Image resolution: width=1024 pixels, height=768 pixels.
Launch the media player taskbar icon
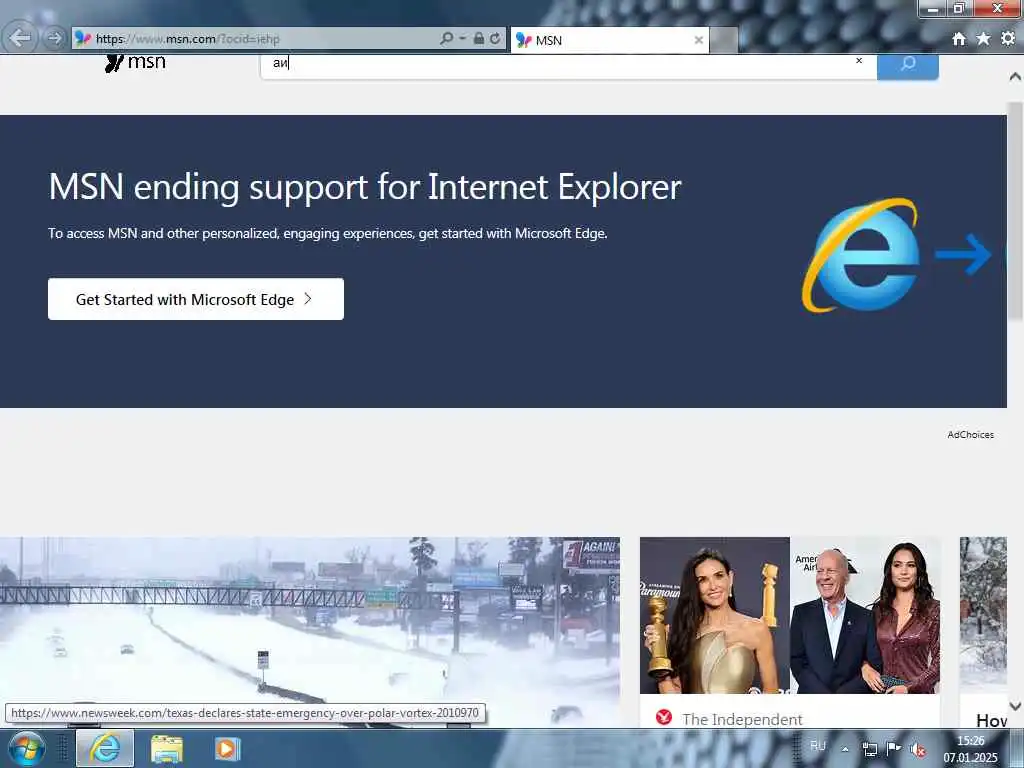tap(227, 749)
